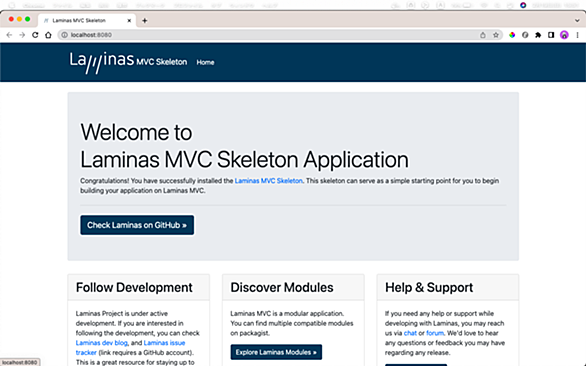Share this page via the share icon
The height and width of the screenshot is (366, 586).
pos(483,35)
